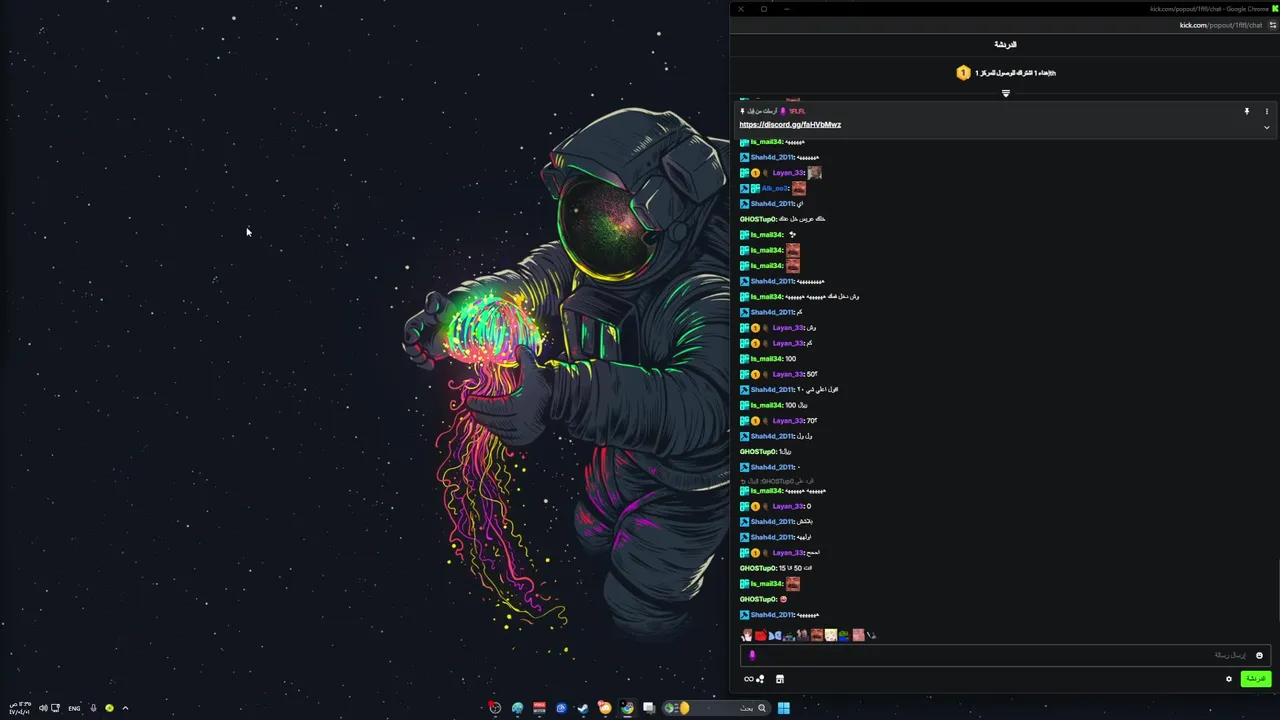Screen dimensions: 1280x720
Task: Open network icon in system tray
Action: (55, 708)
